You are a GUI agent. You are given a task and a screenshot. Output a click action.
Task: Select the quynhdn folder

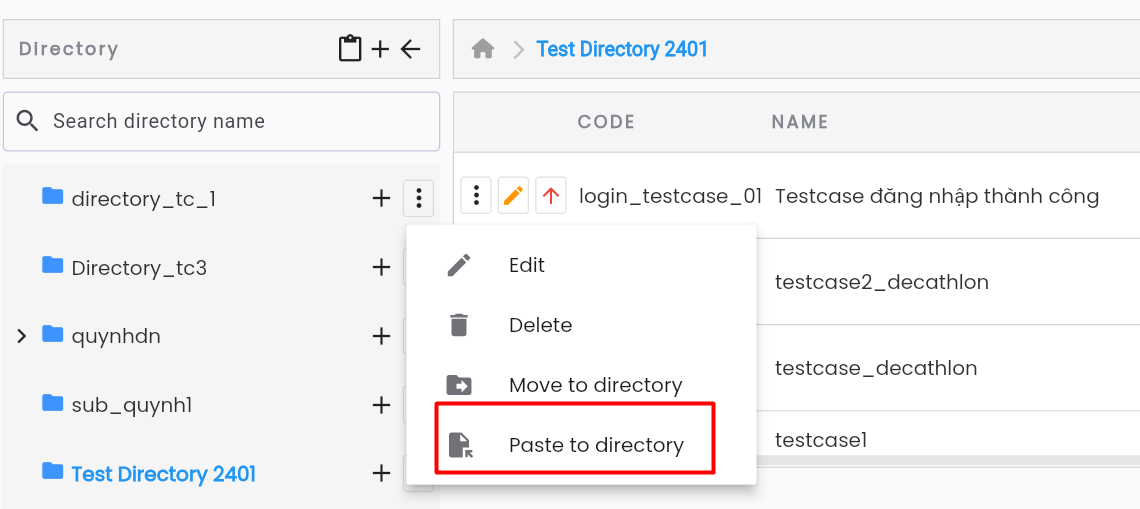pyautogui.click(x=116, y=337)
